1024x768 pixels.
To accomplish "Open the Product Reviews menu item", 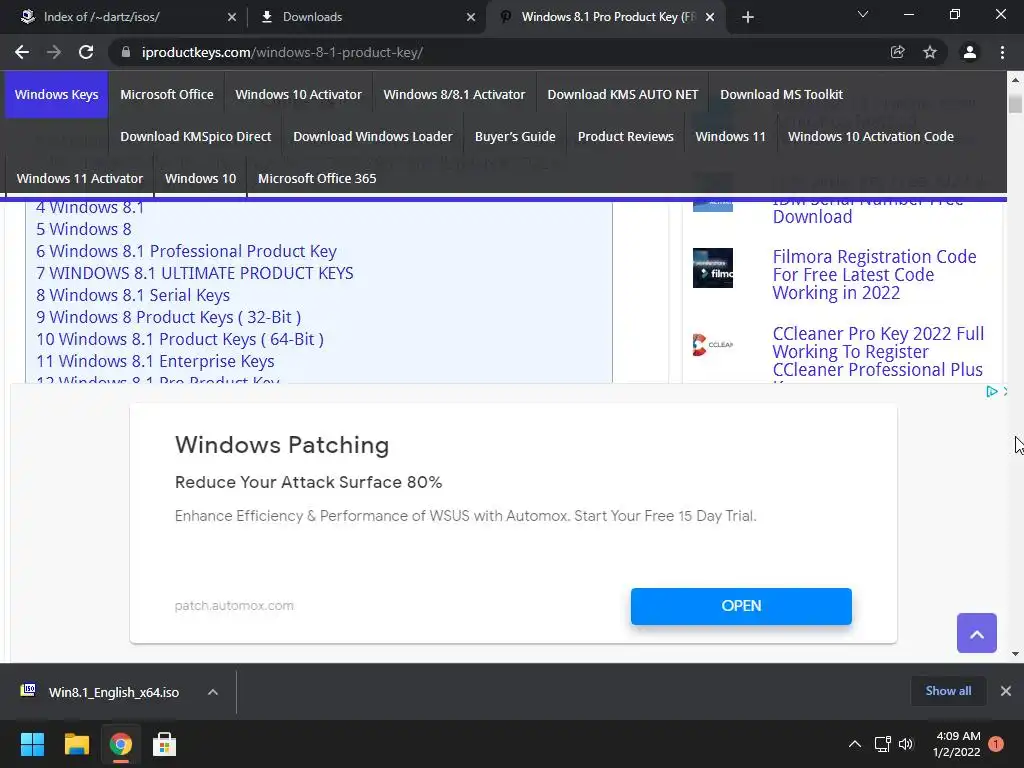I will click(x=626, y=136).
